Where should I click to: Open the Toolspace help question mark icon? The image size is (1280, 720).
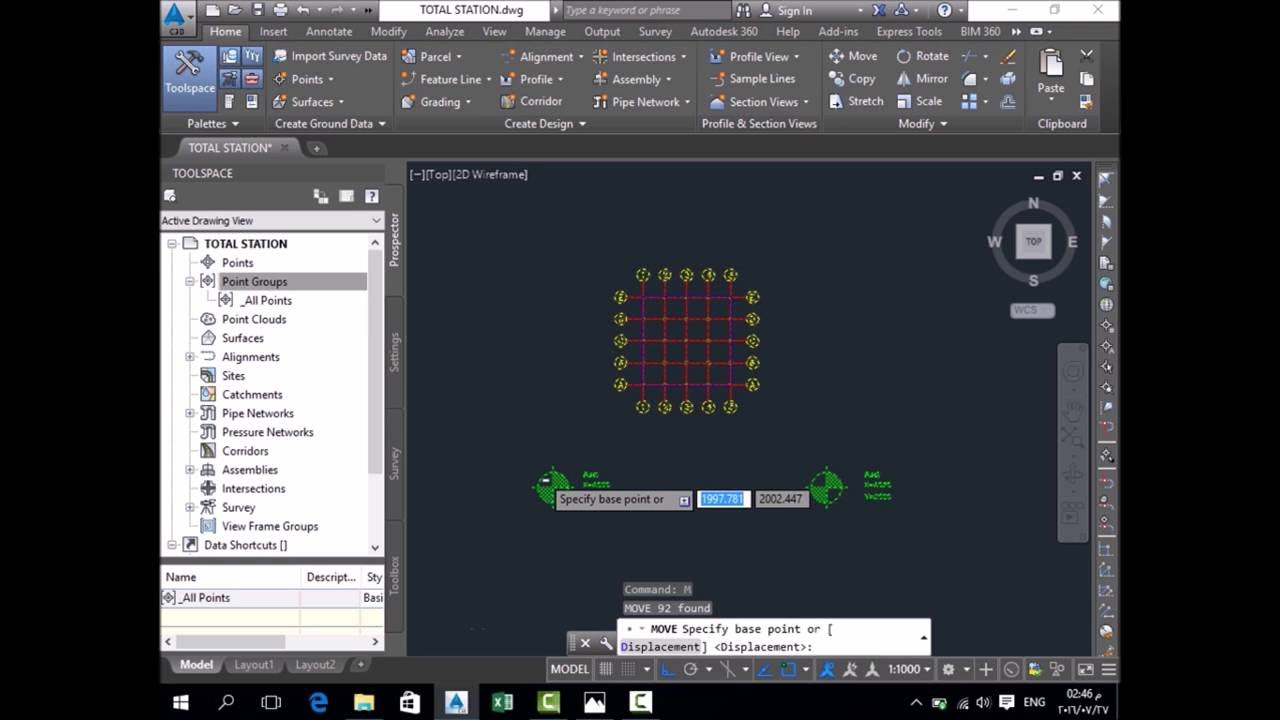coord(371,196)
